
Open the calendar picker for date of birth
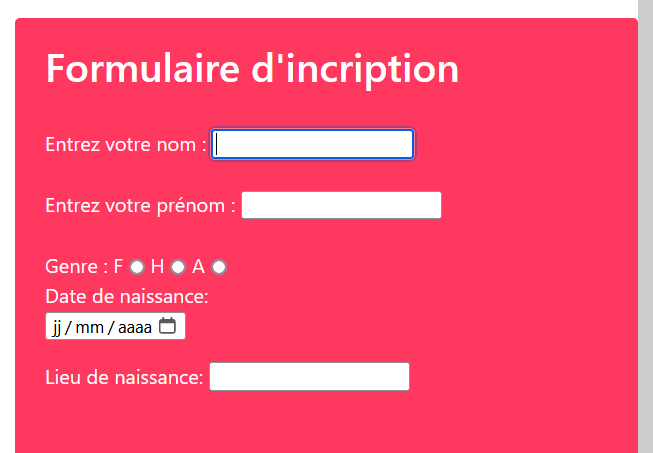point(168,326)
